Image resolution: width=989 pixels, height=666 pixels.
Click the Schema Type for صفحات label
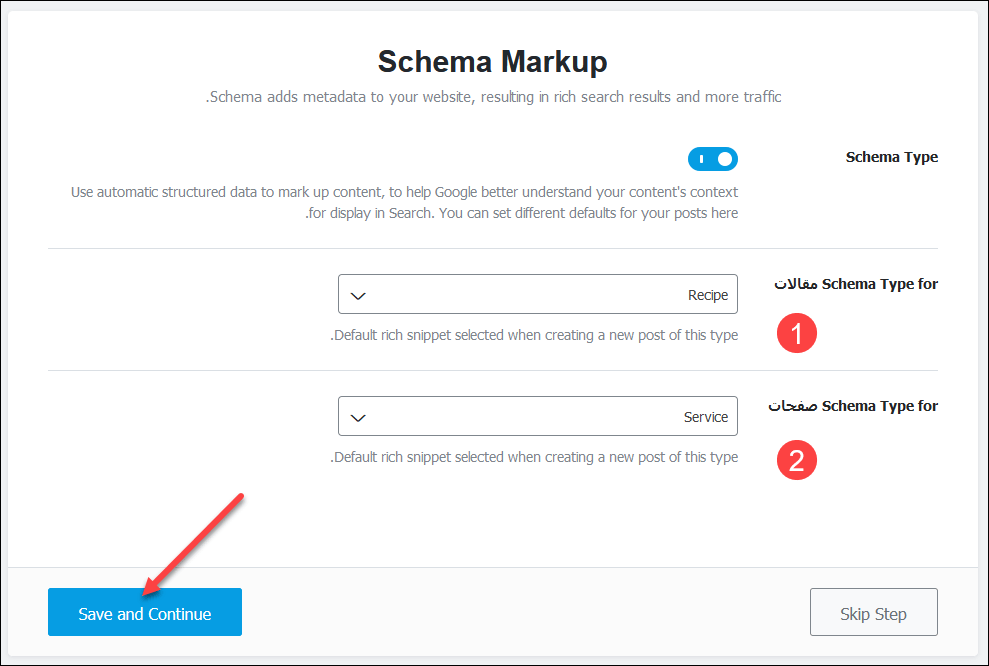click(x=853, y=406)
